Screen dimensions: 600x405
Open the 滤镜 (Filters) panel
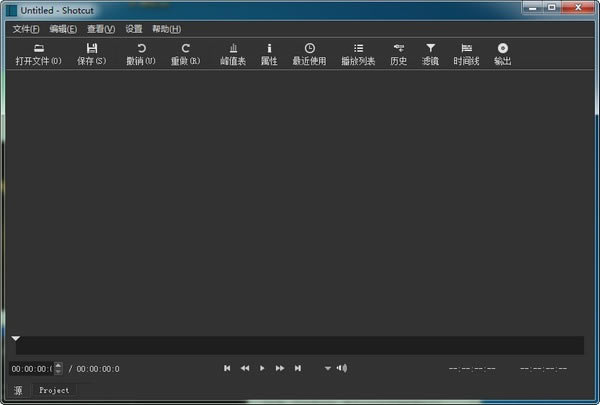pyautogui.click(x=430, y=54)
